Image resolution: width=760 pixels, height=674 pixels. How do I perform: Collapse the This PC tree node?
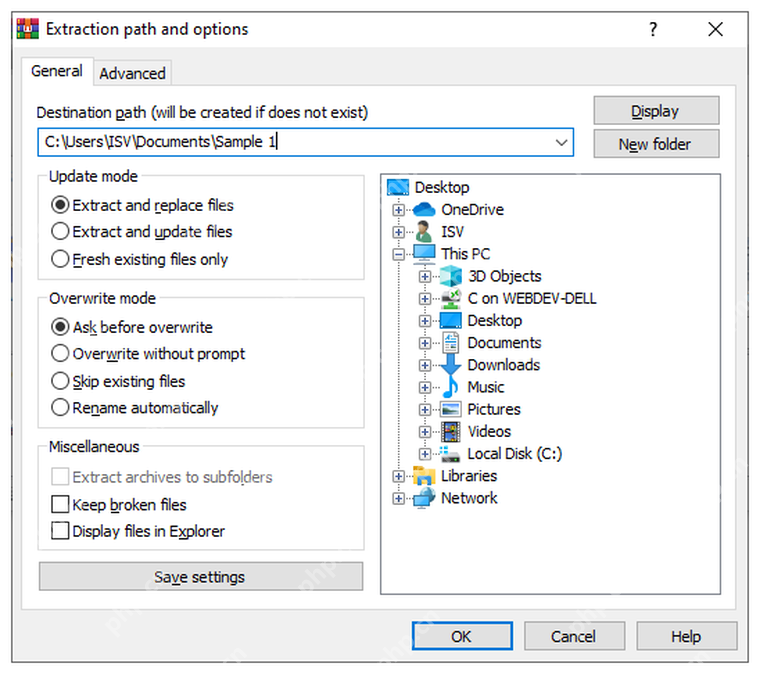tap(398, 254)
